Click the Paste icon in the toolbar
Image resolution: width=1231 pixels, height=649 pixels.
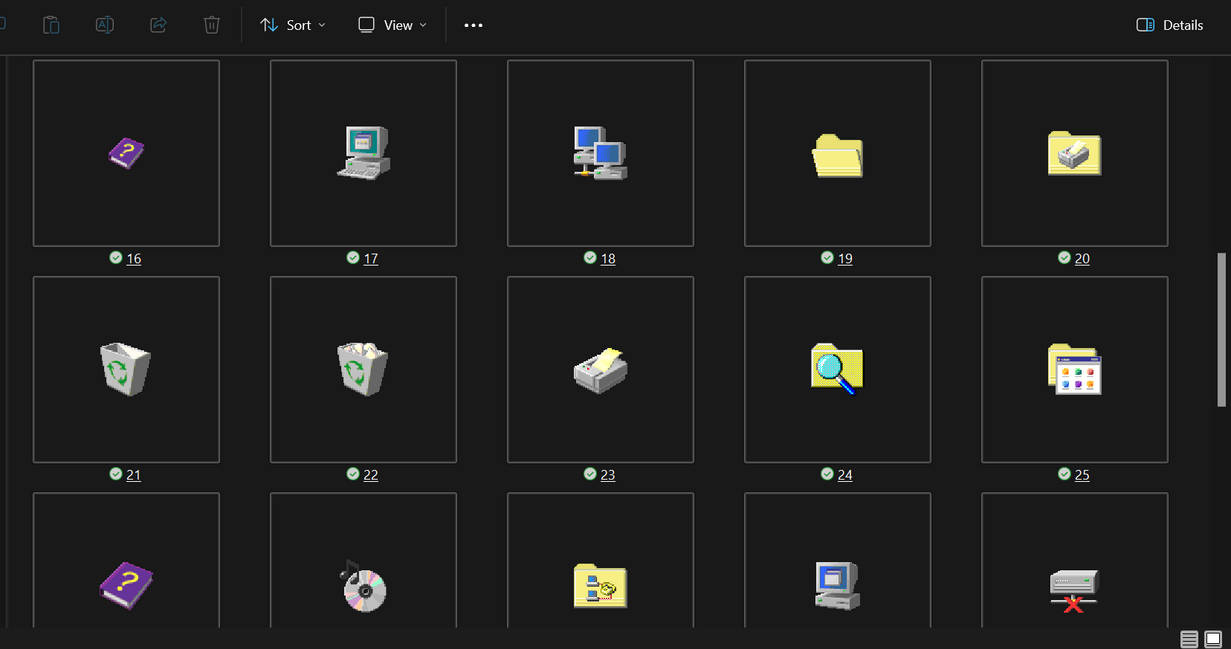coord(51,24)
